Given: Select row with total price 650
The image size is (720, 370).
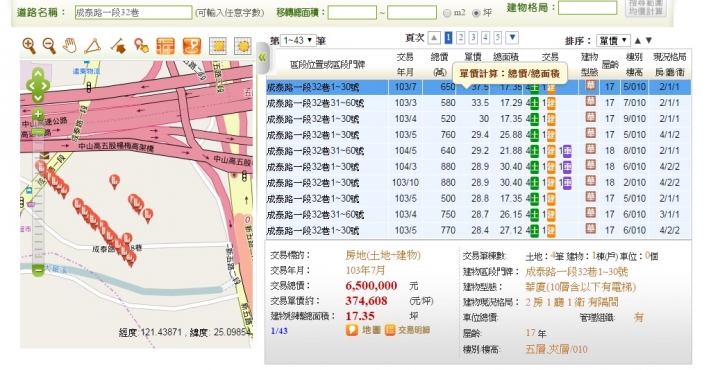Looking at the screenshot, I should pyautogui.click(x=478, y=87).
